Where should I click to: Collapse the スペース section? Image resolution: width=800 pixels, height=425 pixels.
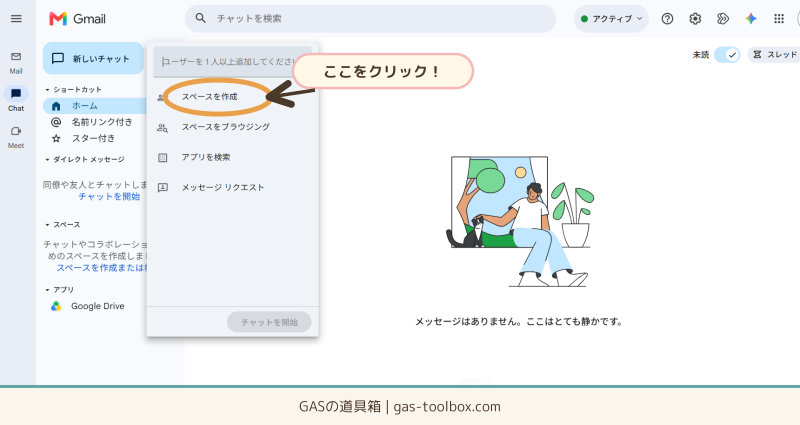coord(47,225)
